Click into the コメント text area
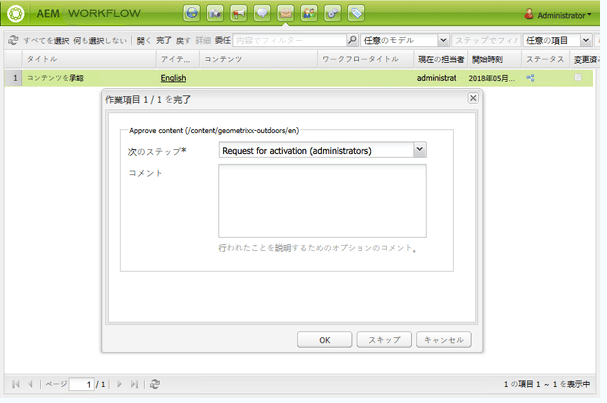Image resolution: width=607 pixels, height=403 pixels. (x=322, y=201)
